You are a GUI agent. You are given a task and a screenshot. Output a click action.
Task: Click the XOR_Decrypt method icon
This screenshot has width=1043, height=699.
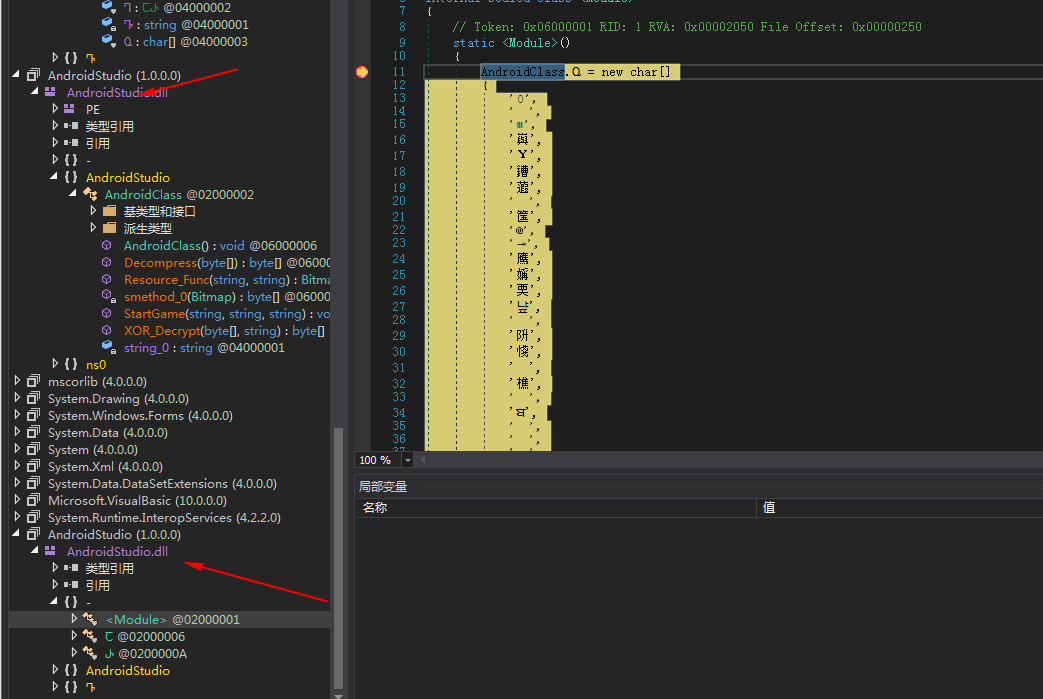point(106,331)
